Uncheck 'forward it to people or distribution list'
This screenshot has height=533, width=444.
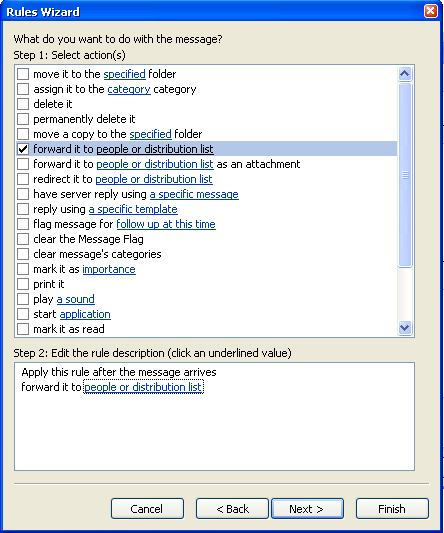pyautogui.click(x=23, y=149)
